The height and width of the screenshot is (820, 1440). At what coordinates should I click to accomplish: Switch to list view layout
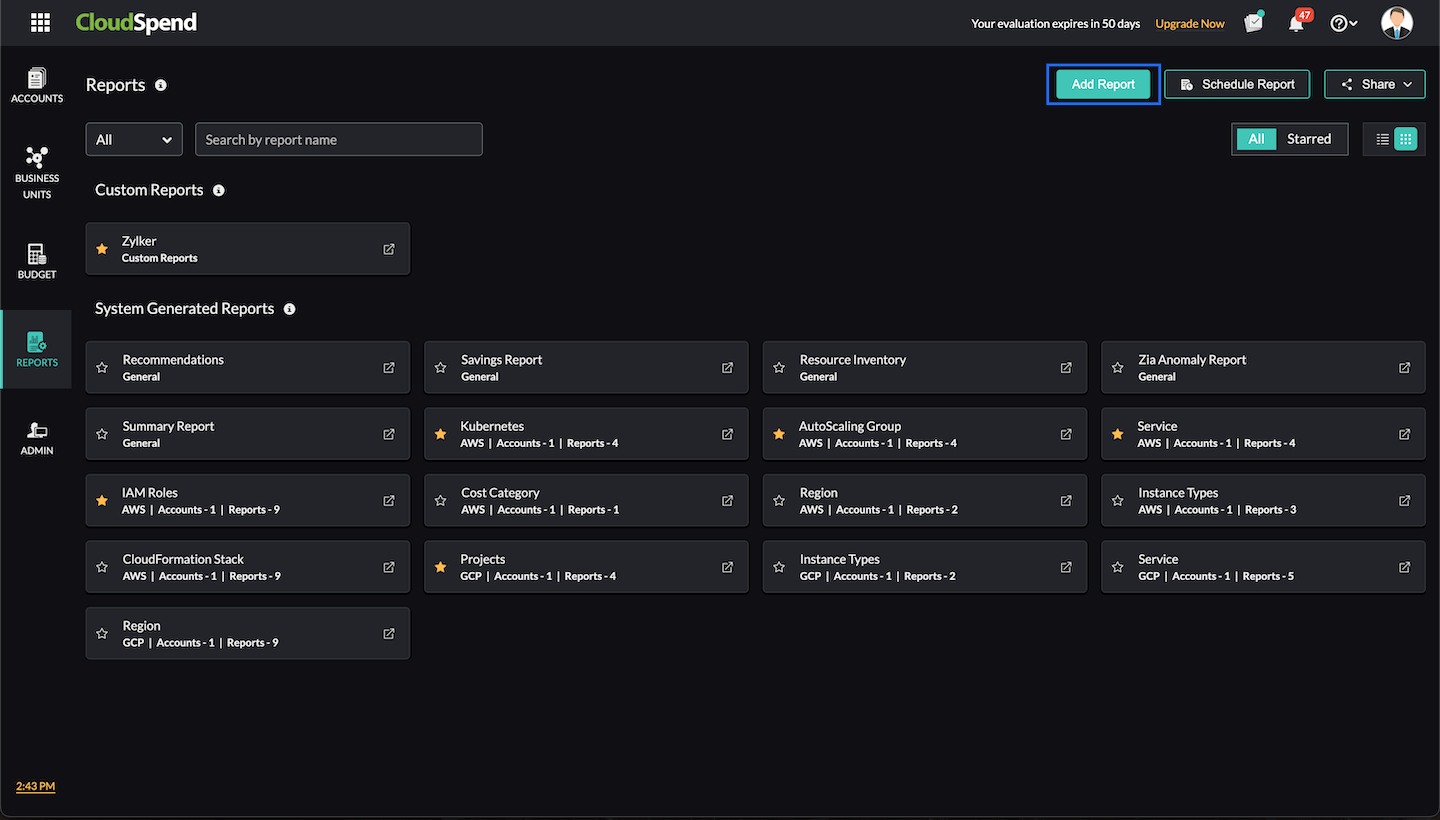[1383, 140]
